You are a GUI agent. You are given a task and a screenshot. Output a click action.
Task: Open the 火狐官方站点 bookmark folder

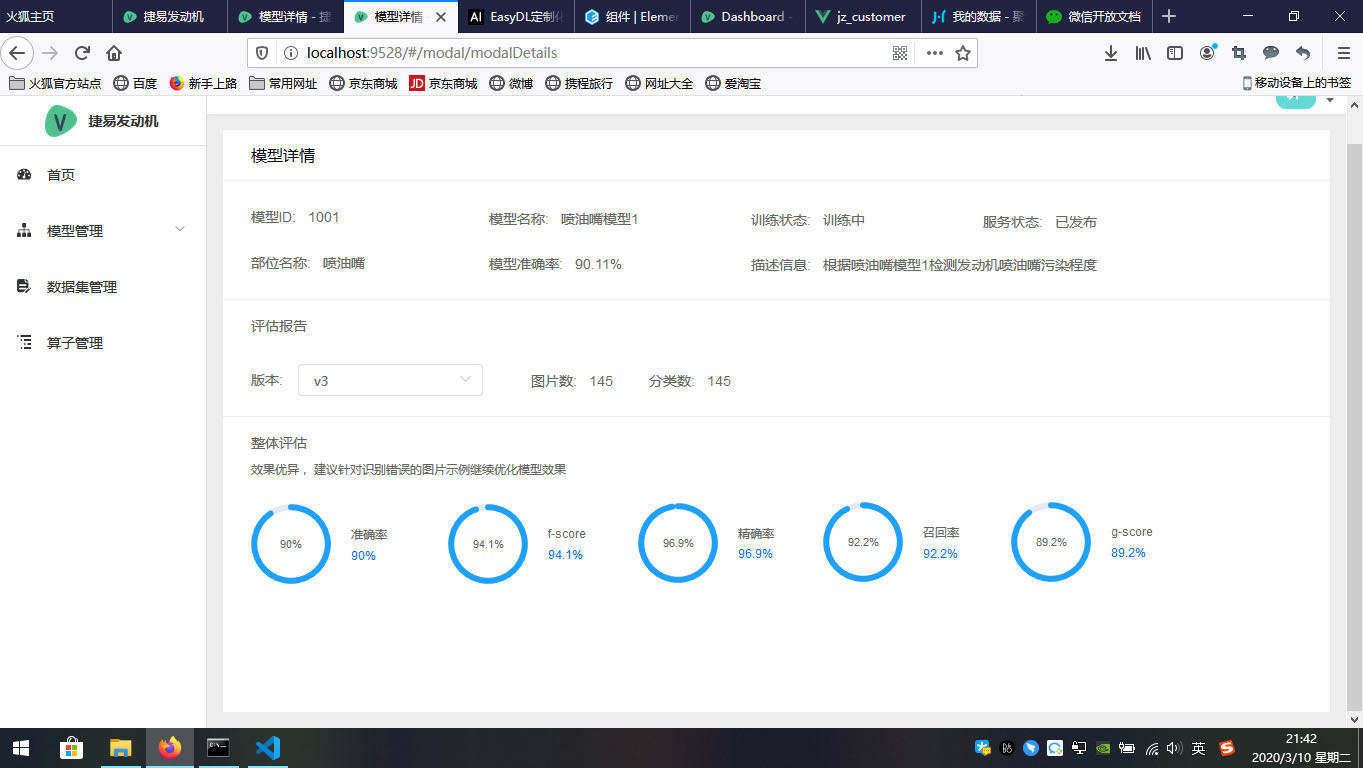point(55,83)
